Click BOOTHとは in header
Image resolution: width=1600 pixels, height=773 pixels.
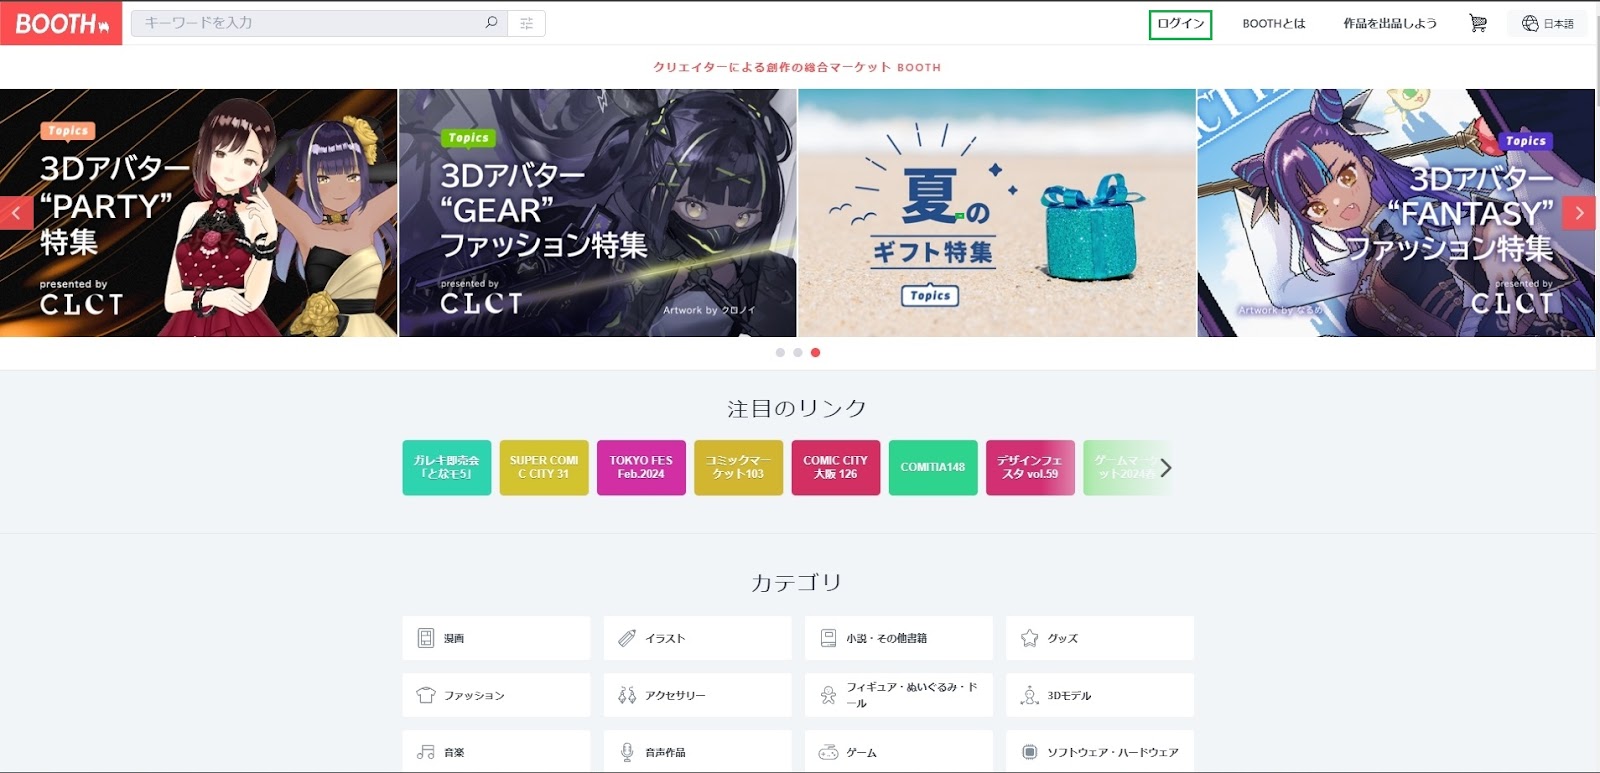[1273, 23]
